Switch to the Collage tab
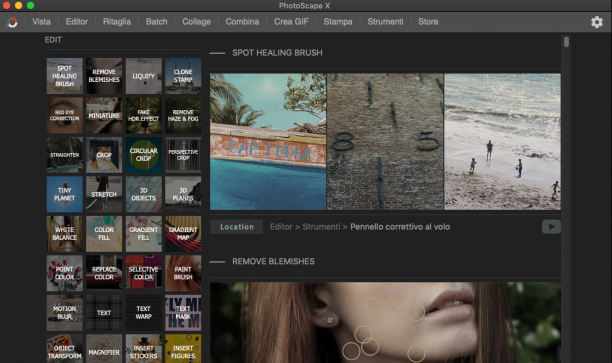This screenshot has width=612, height=363. click(196, 22)
